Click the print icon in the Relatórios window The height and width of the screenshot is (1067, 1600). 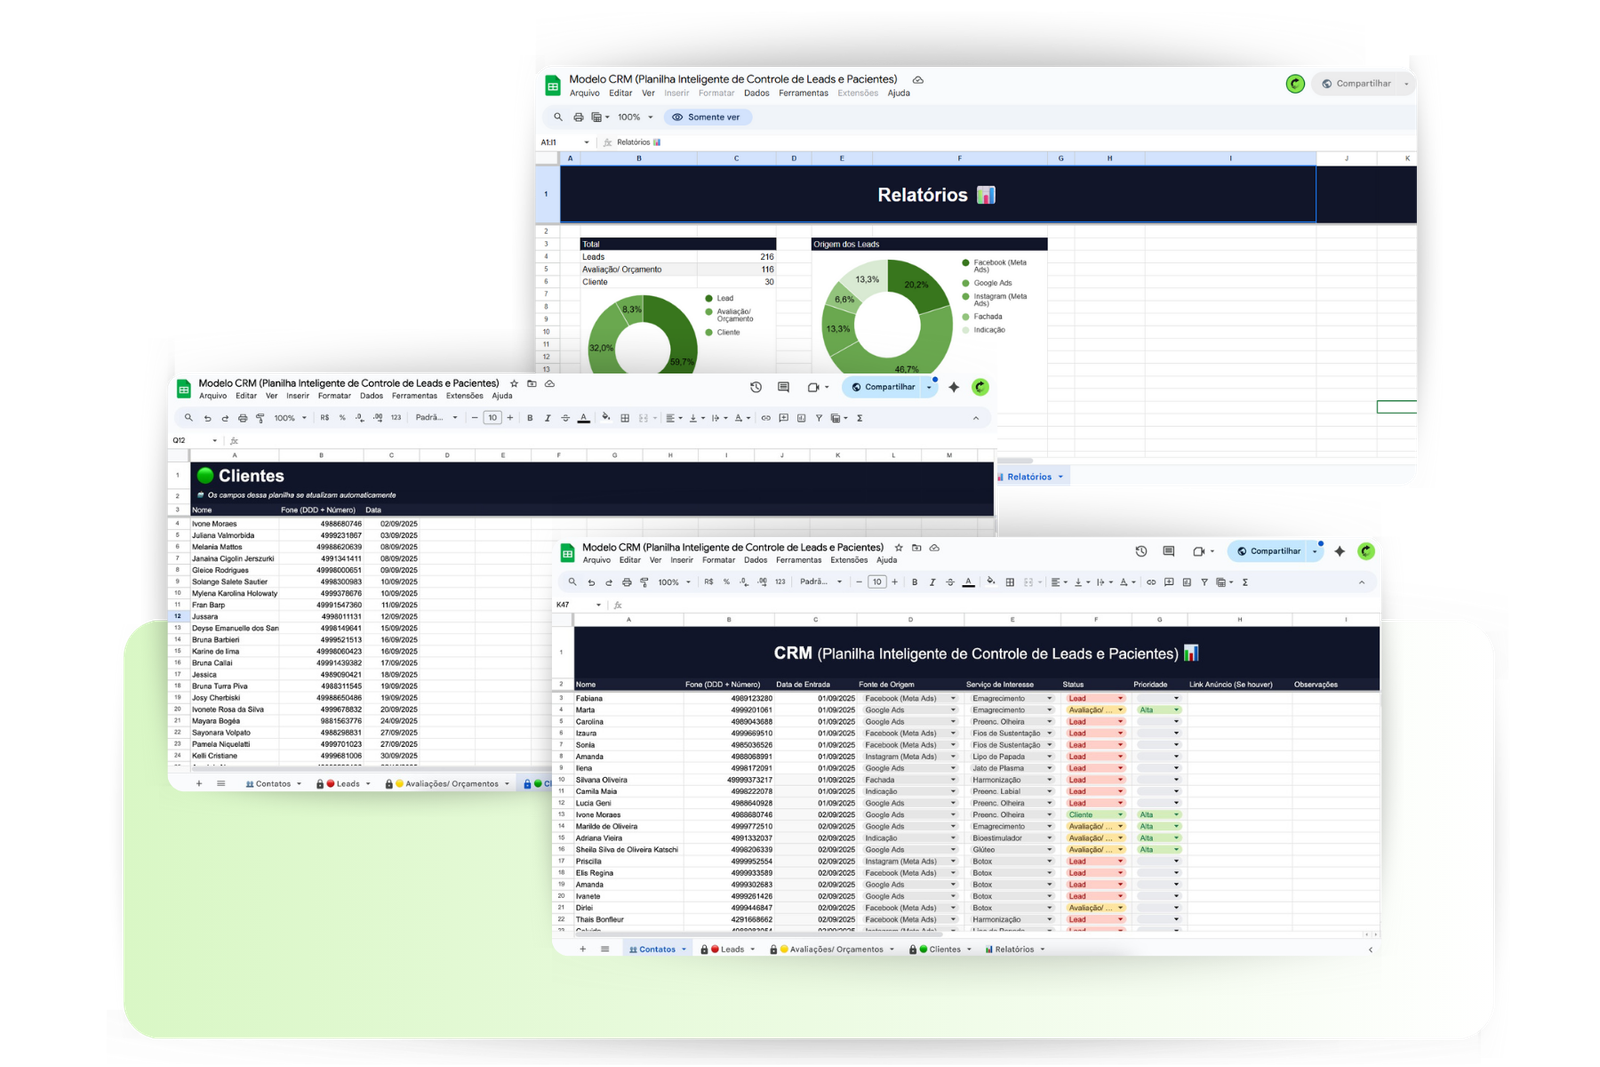(578, 117)
